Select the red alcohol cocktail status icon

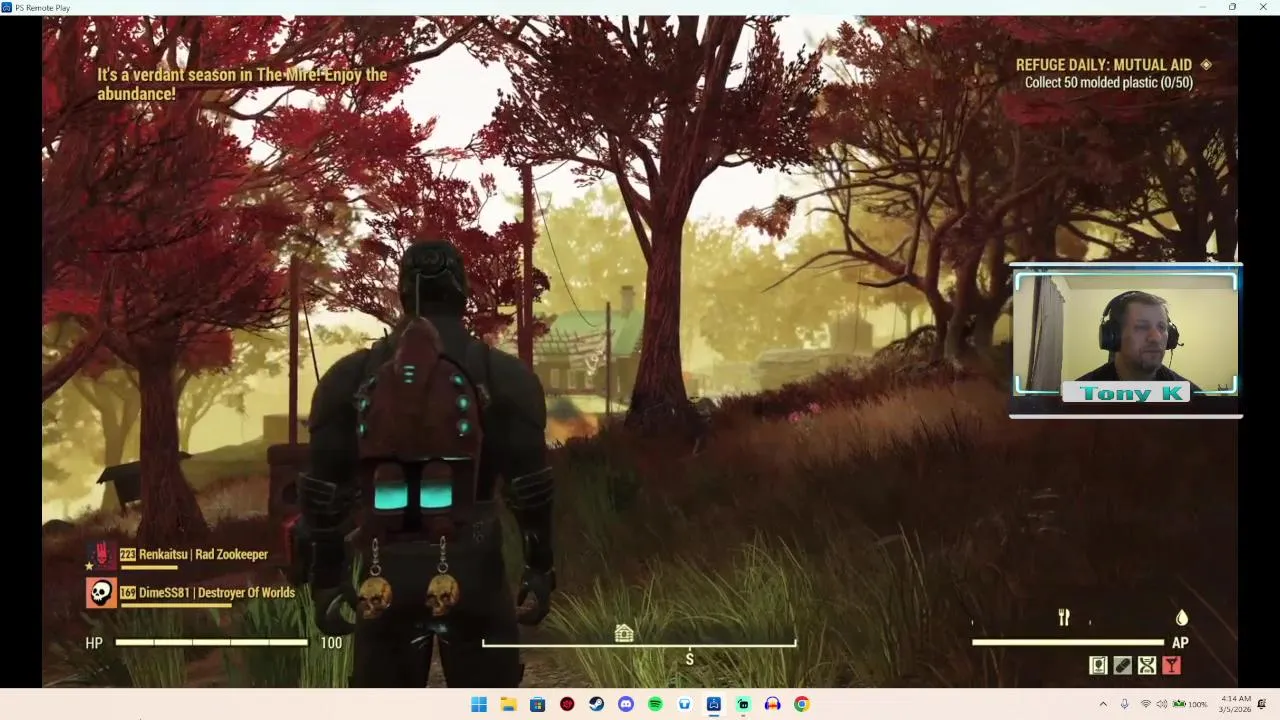tap(1171, 665)
